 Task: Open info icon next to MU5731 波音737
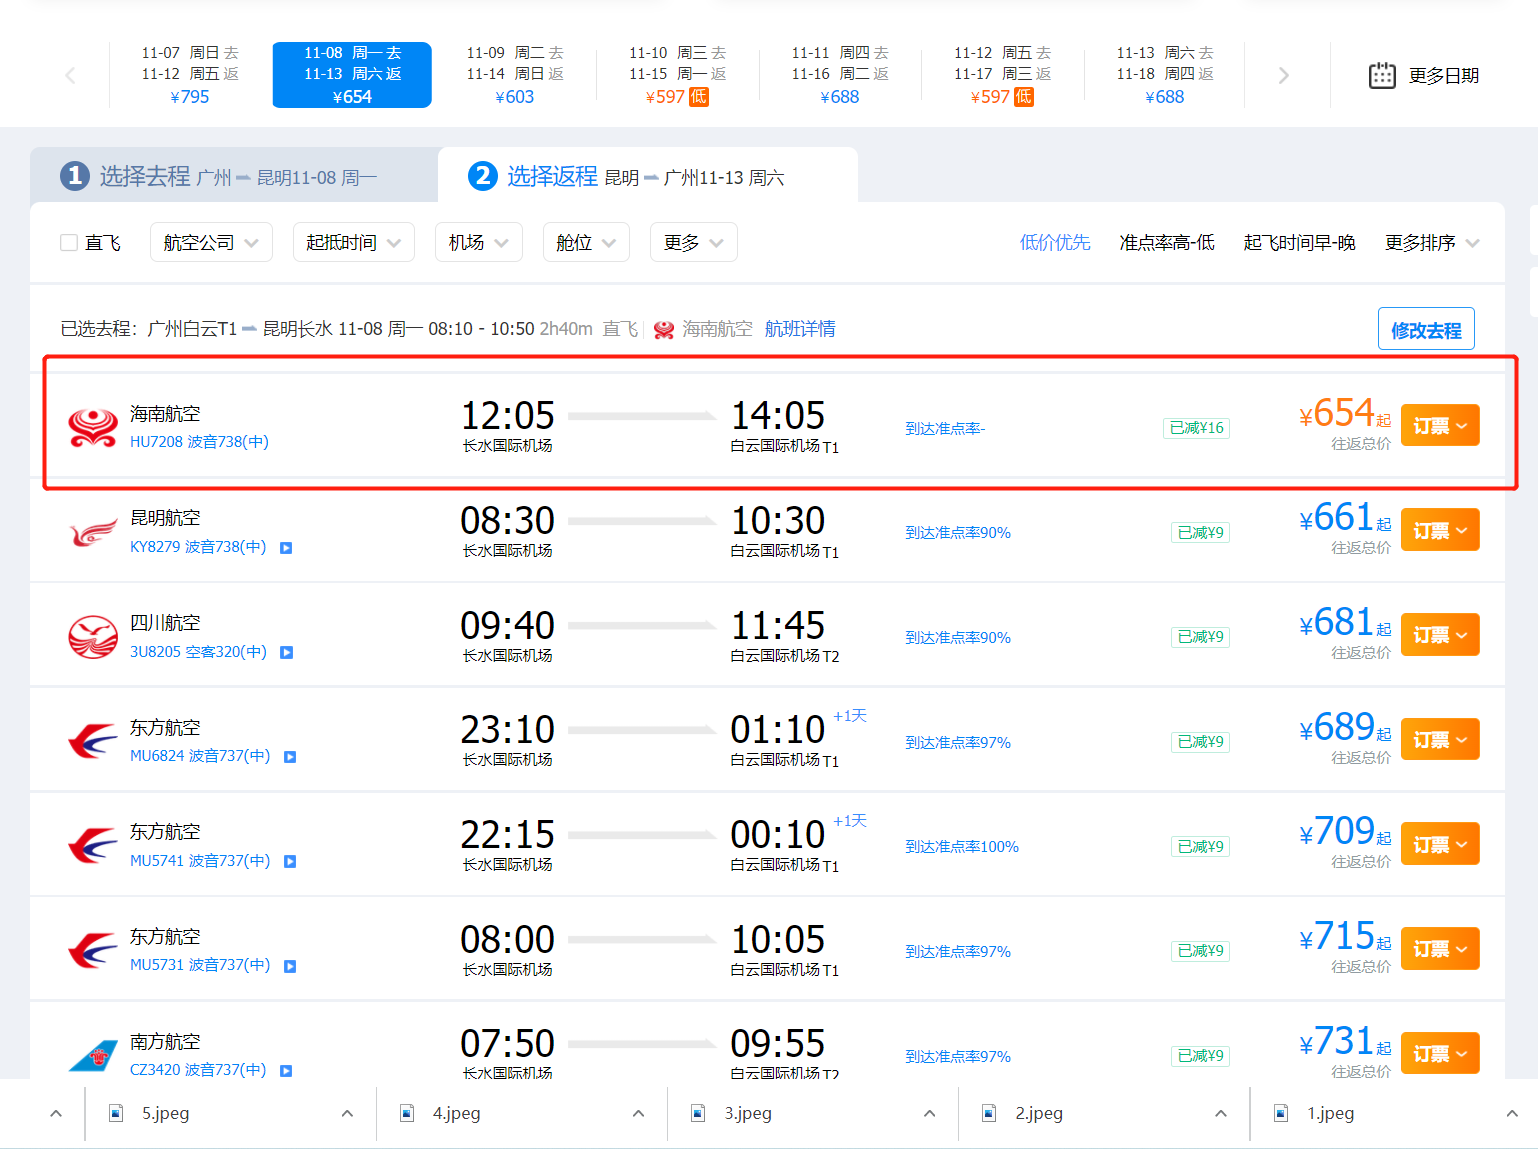point(290,966)
